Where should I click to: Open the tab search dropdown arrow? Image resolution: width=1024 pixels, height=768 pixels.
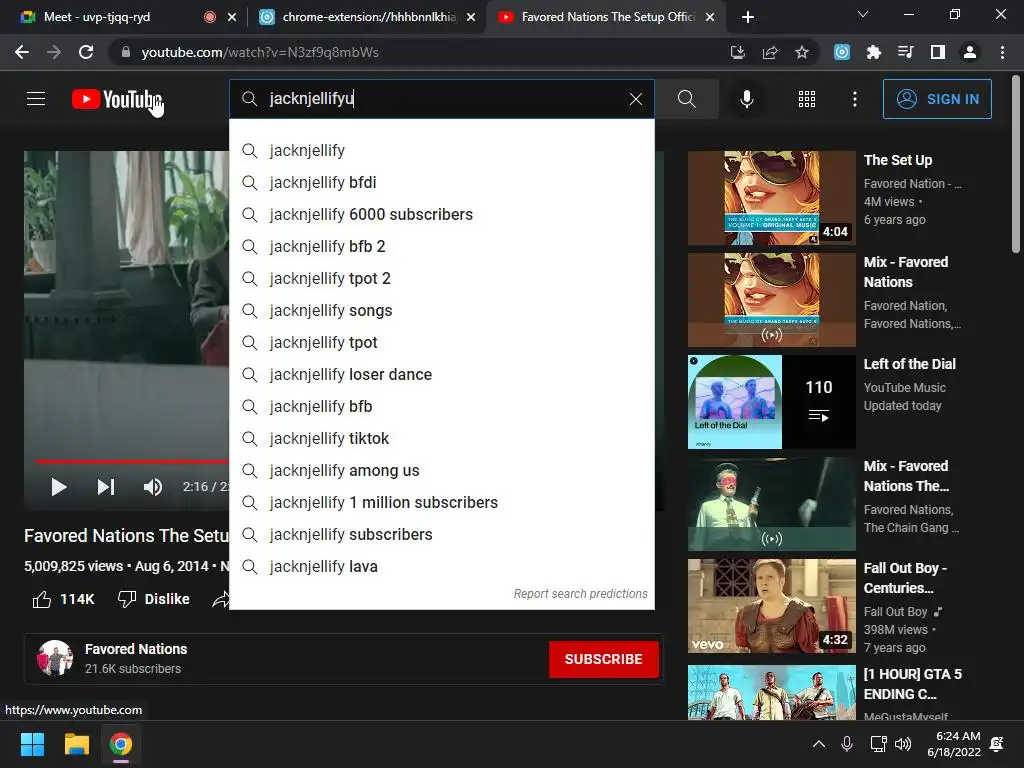(863, 14)
